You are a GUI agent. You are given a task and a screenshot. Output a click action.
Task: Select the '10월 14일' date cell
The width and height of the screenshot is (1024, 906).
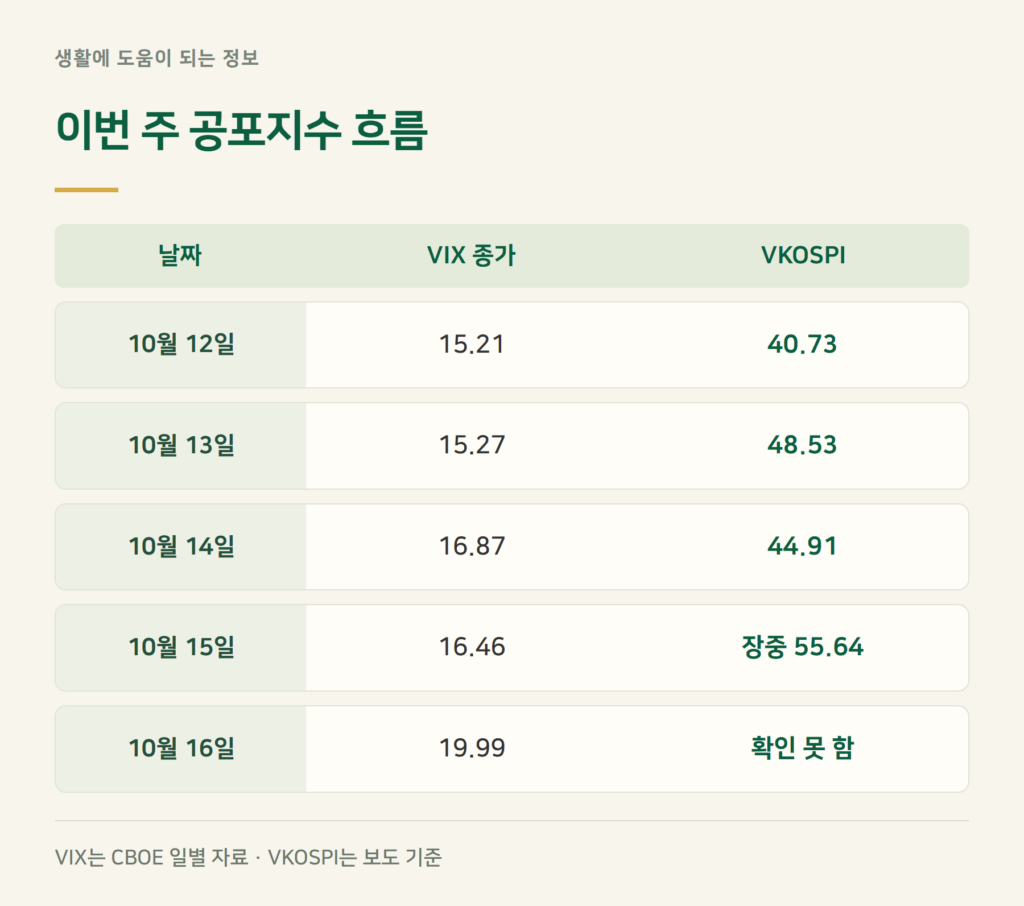point(181,547)
